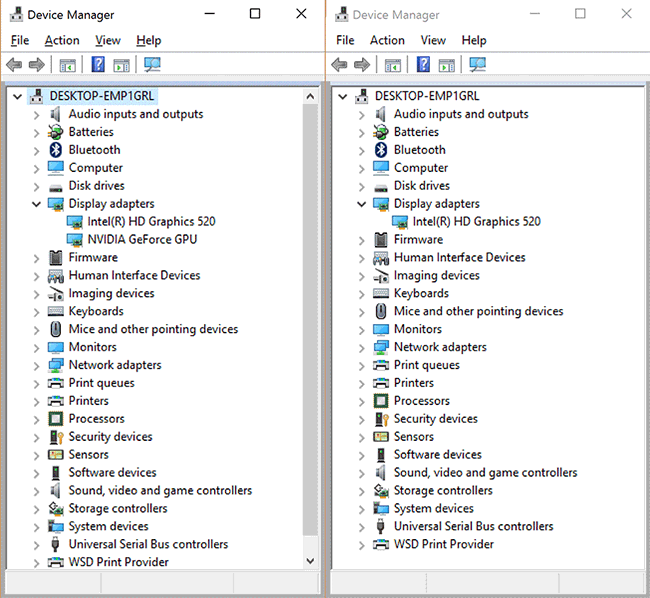Click Show/Hide console tree icon, left window
The height and width of the screenshot is (598, 650).
click(67, 65)
